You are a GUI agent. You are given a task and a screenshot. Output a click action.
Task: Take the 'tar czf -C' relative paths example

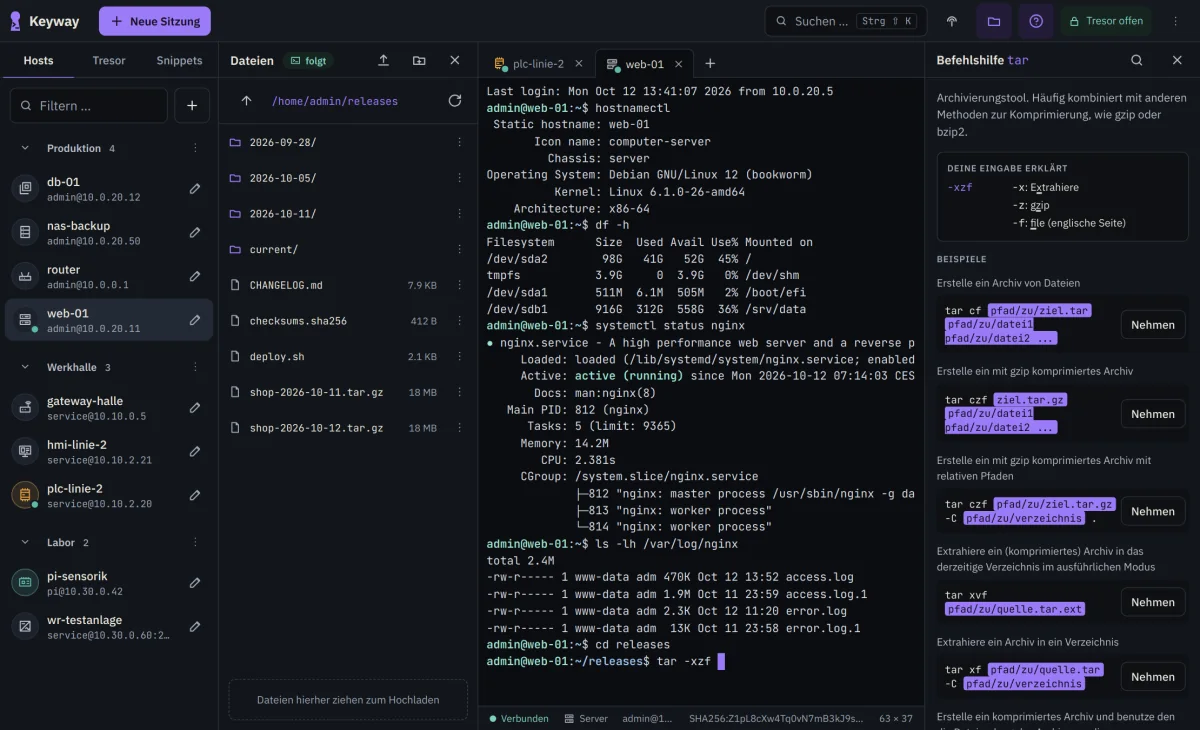click(x=1153, y=511)
